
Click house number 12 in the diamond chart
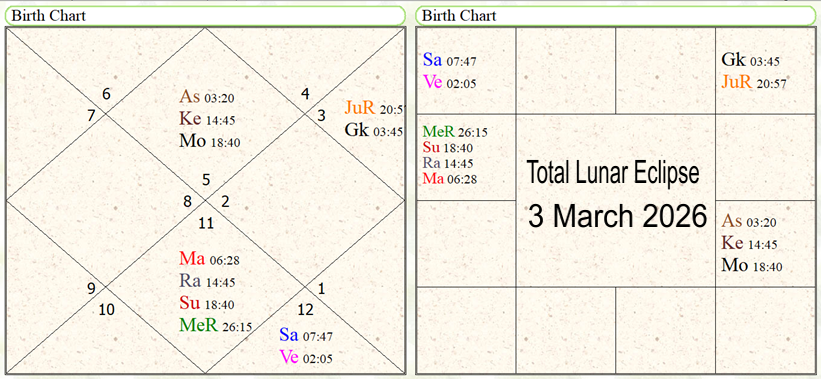(x=305, y=310)
